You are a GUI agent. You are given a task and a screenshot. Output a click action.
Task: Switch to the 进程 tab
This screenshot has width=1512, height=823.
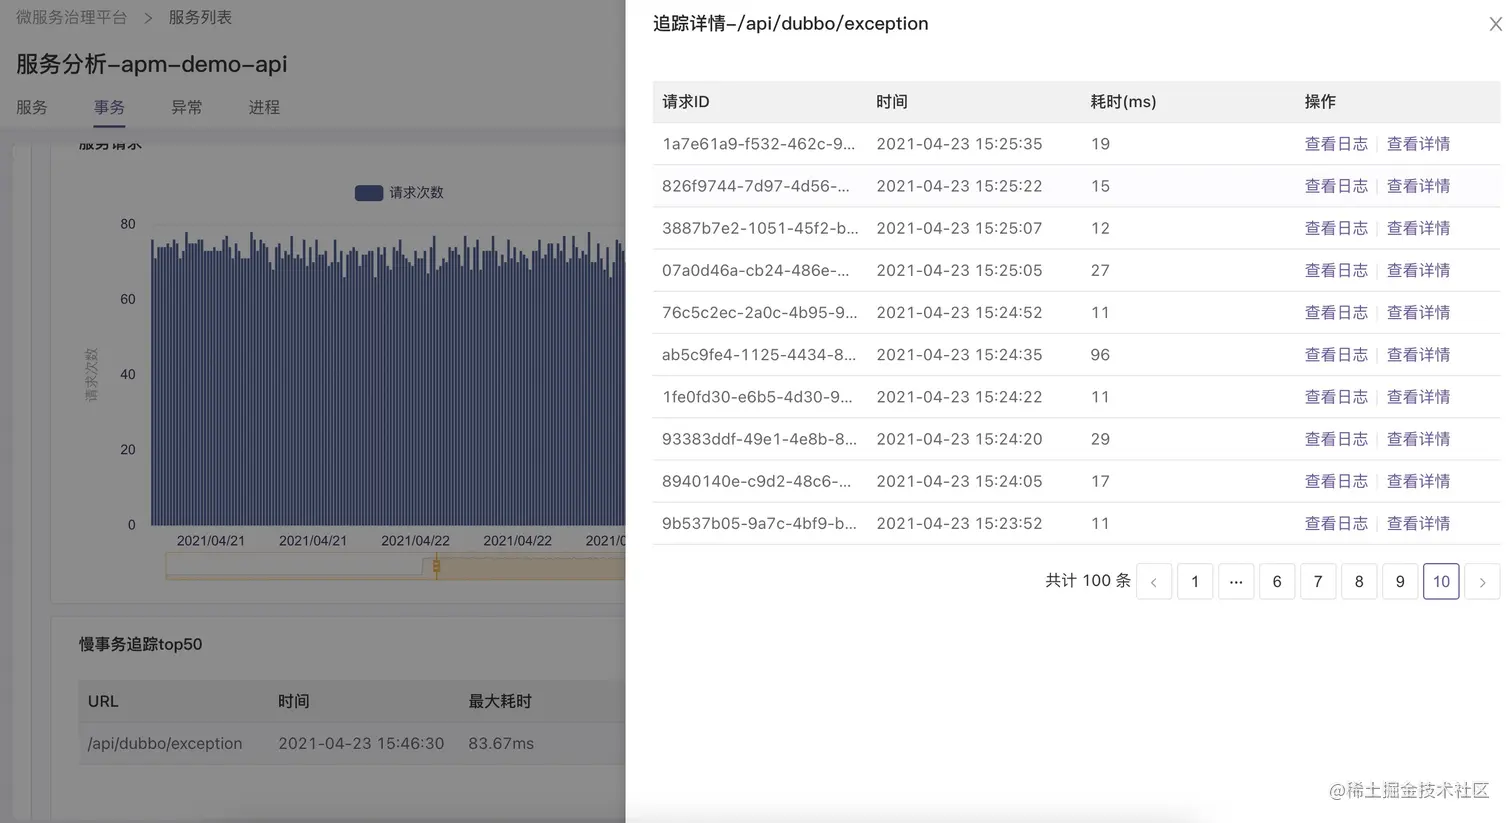pyautogui.click(x=264, y=107)
